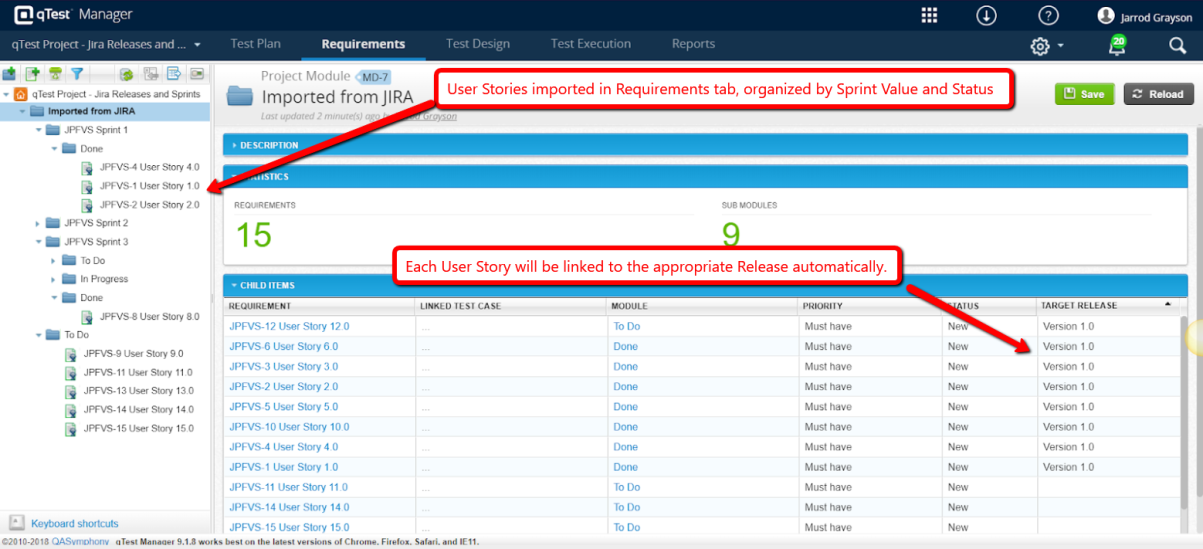The width and height of the screenshot is (1203, 549).
Task: Open the Keyboard shortcuts link
Action: pos(74,523)
